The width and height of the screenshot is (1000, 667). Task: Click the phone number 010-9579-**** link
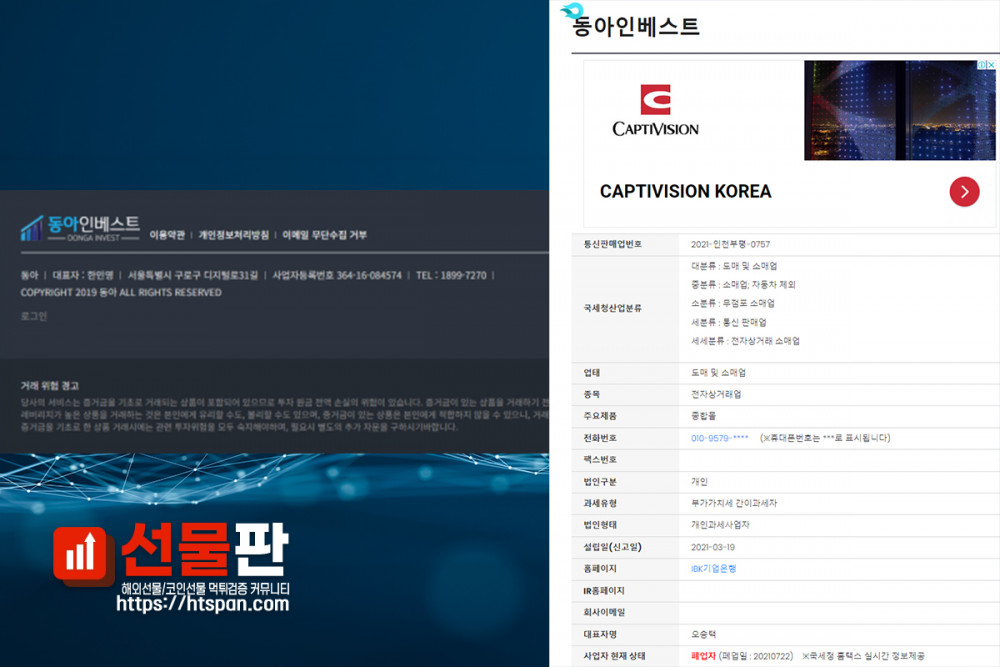click(x=719, y=438)
